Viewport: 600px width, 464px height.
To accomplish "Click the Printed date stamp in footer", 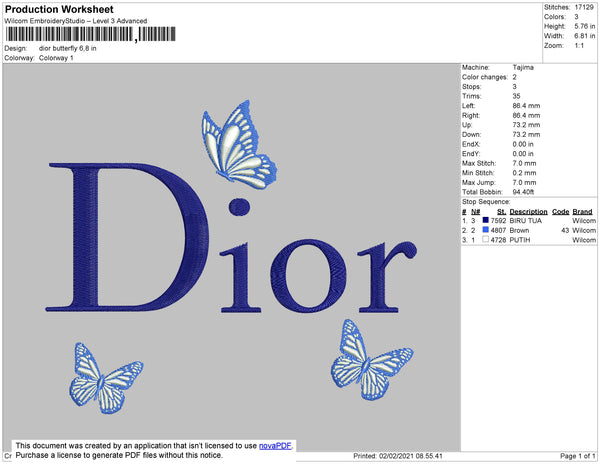I will (398, 456).
